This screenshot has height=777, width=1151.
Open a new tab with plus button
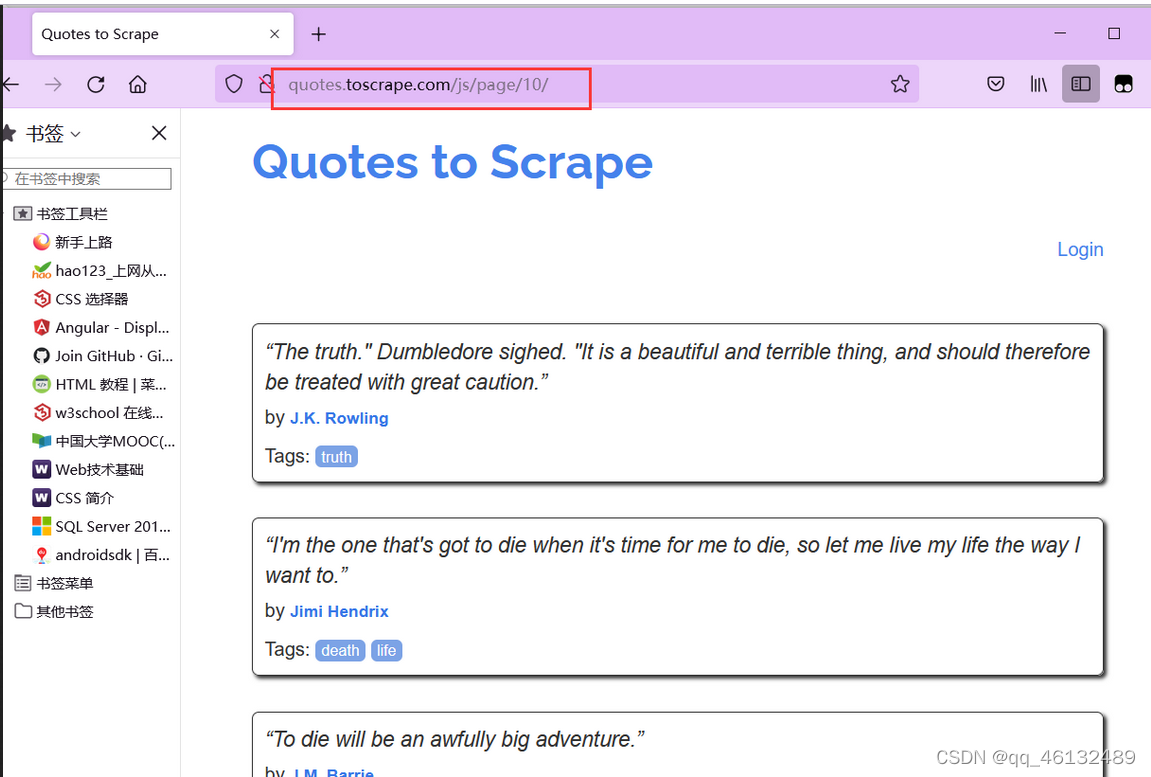point(319,34)
